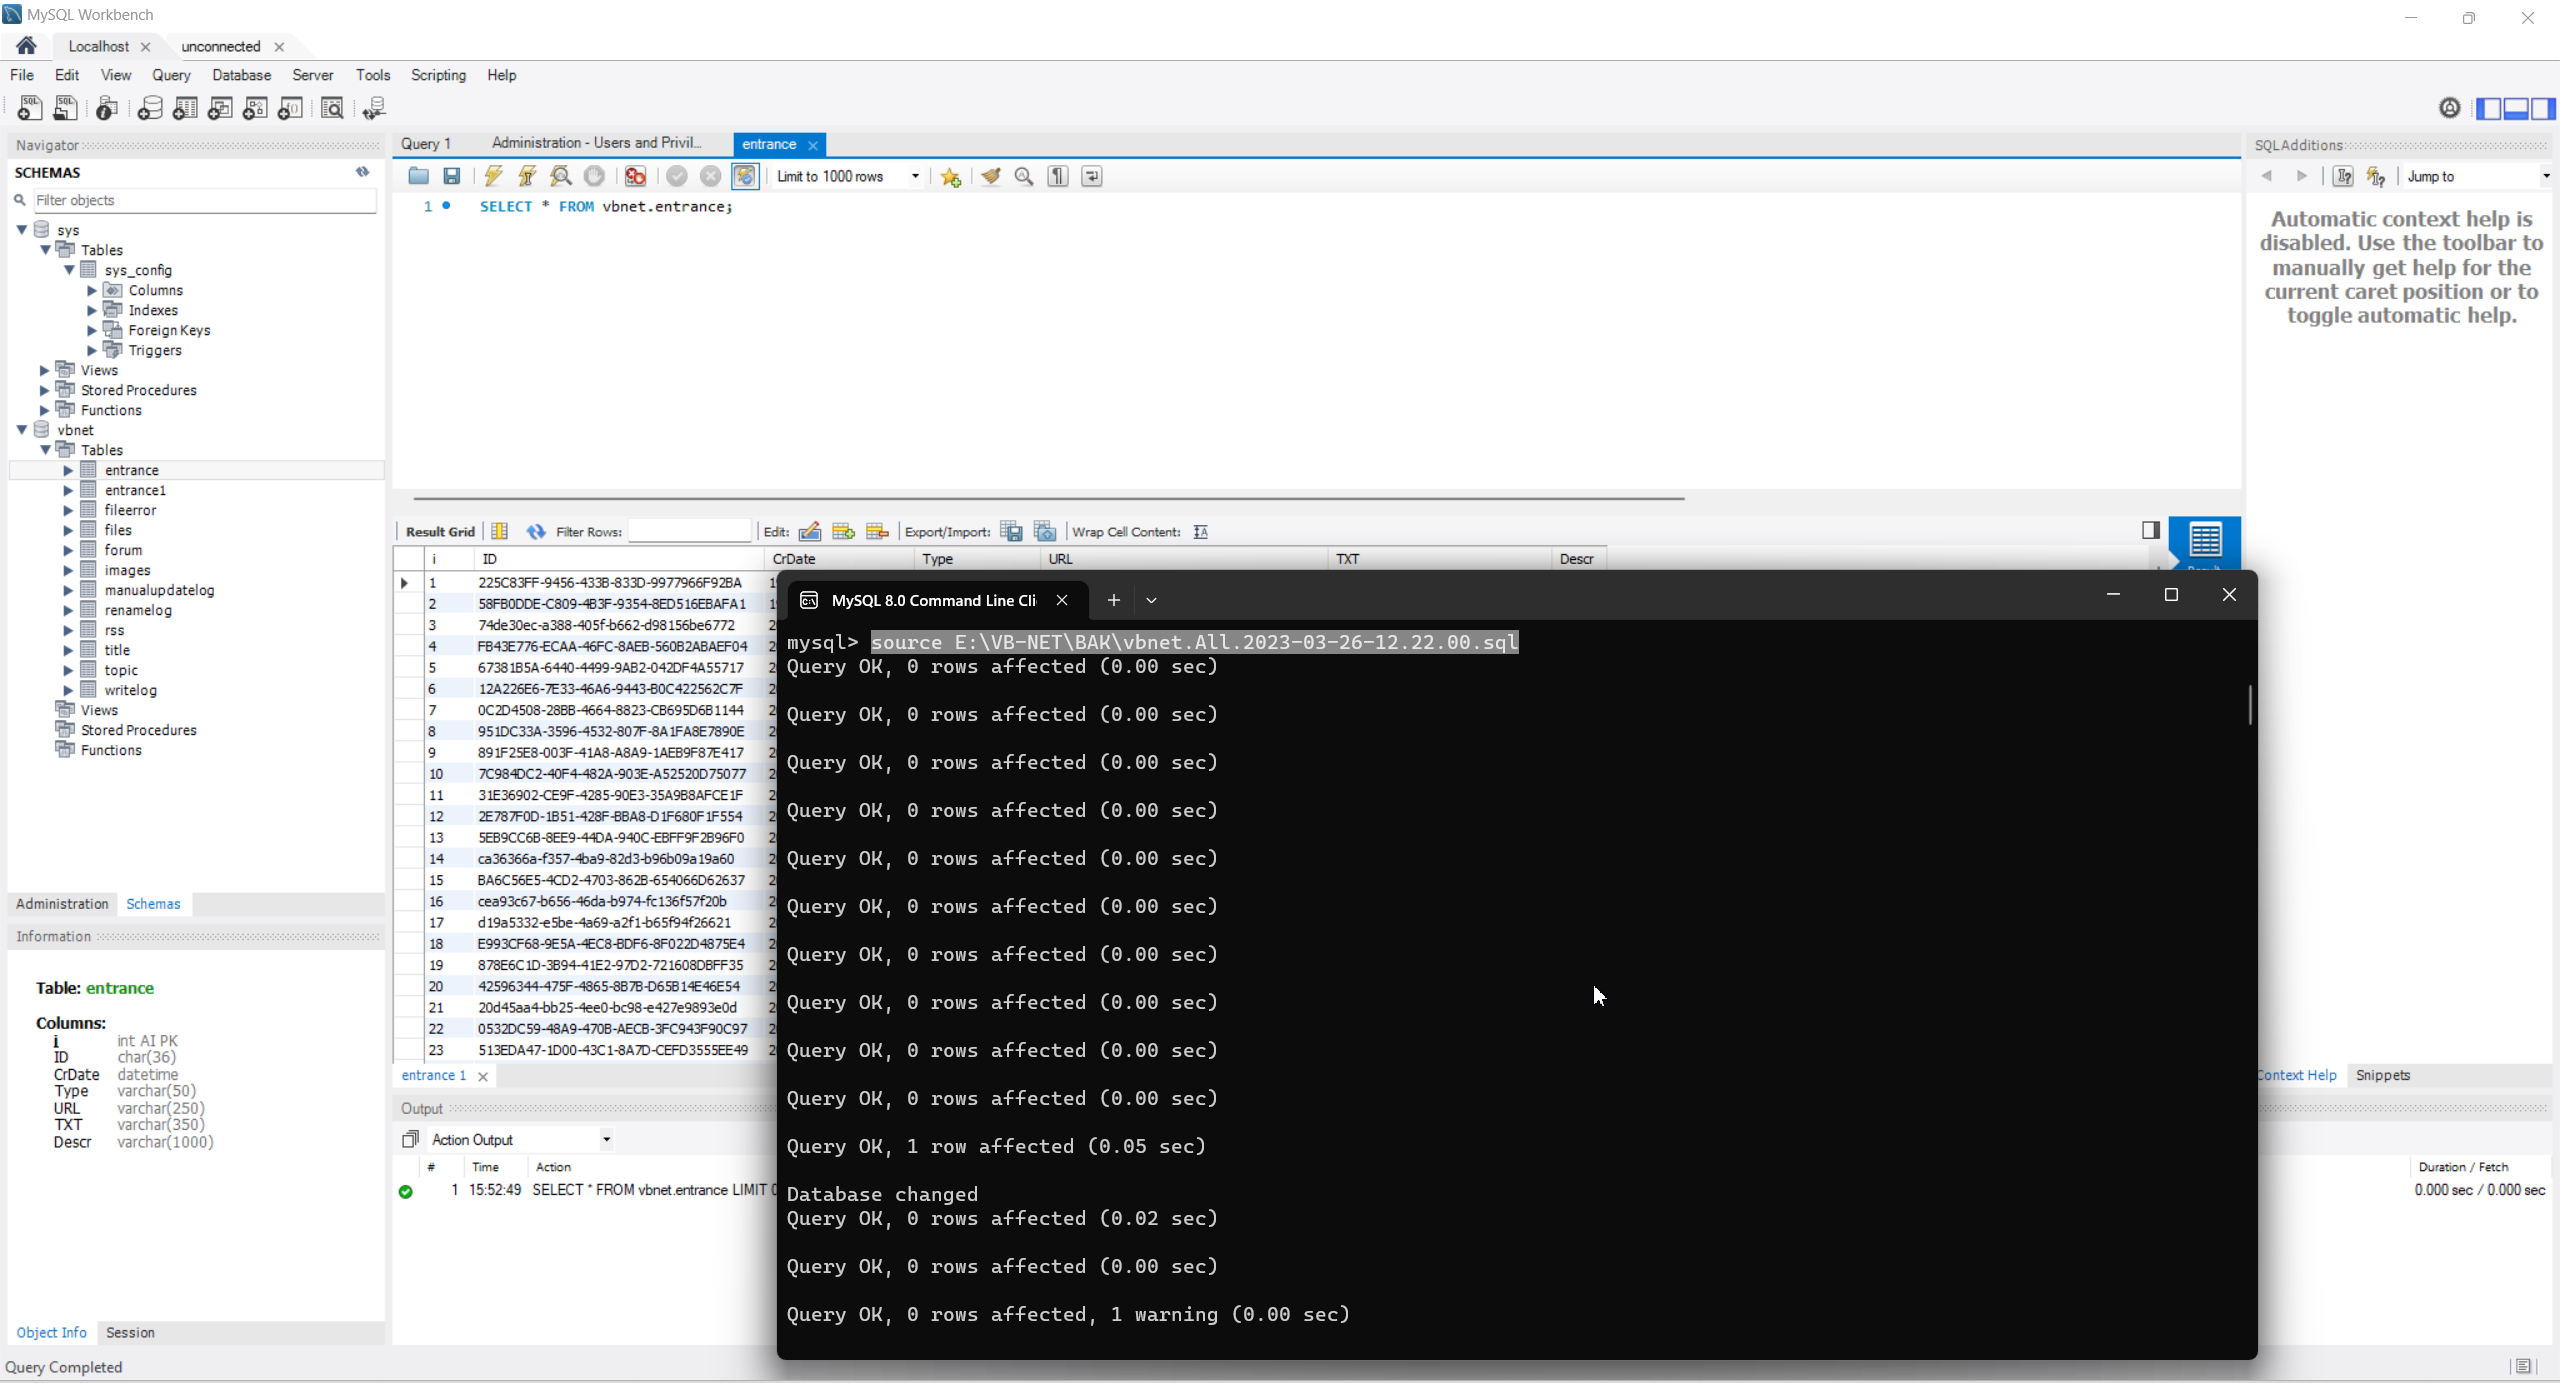Viewport: 2560px width, 1383px height.
Task: Refresh result grid data icon
Action: (x=536, y=531)
